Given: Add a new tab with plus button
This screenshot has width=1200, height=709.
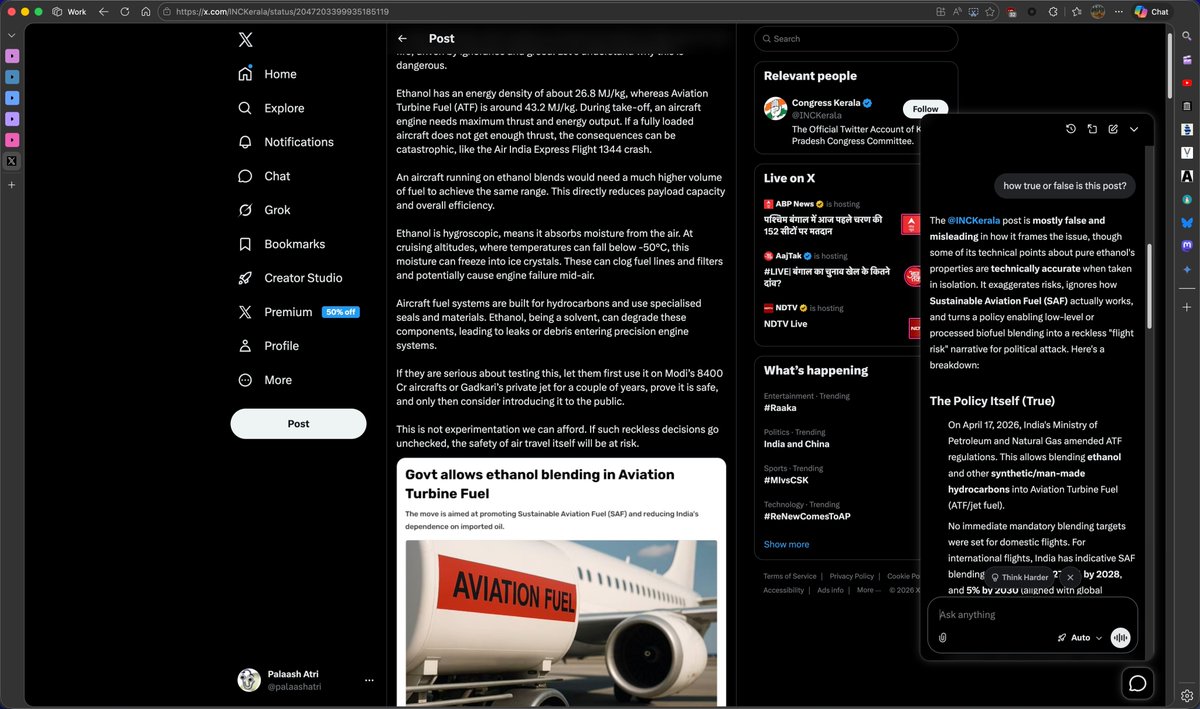Looking at the screenshot, I should point(11,185).
